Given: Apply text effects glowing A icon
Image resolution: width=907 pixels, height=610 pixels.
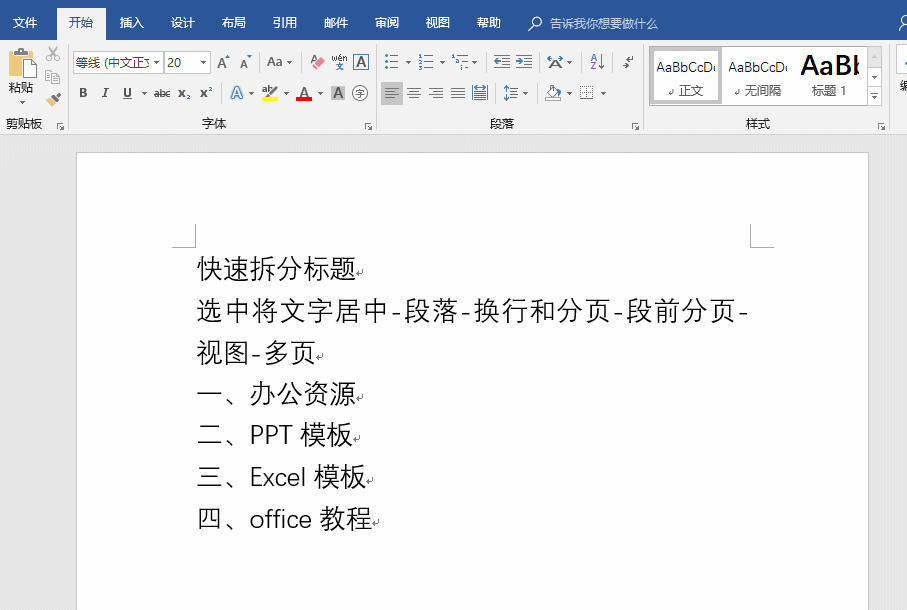Looking at the screenshot, I should [x=237, y=93].
